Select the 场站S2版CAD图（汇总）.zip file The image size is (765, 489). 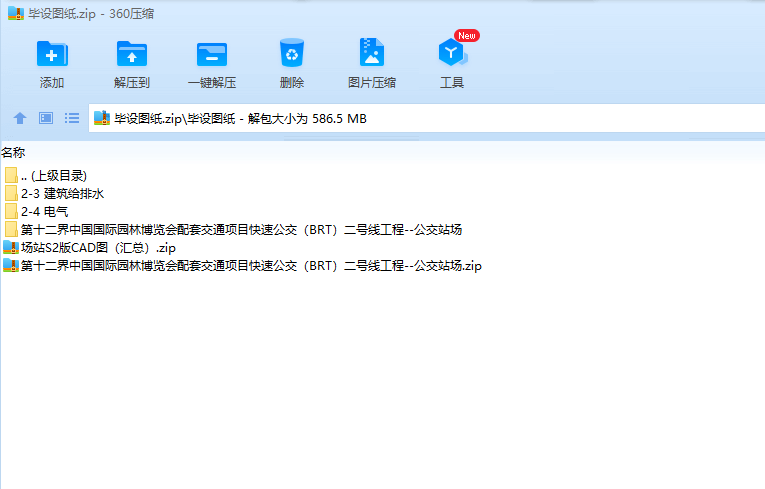[x=89, y=248]
